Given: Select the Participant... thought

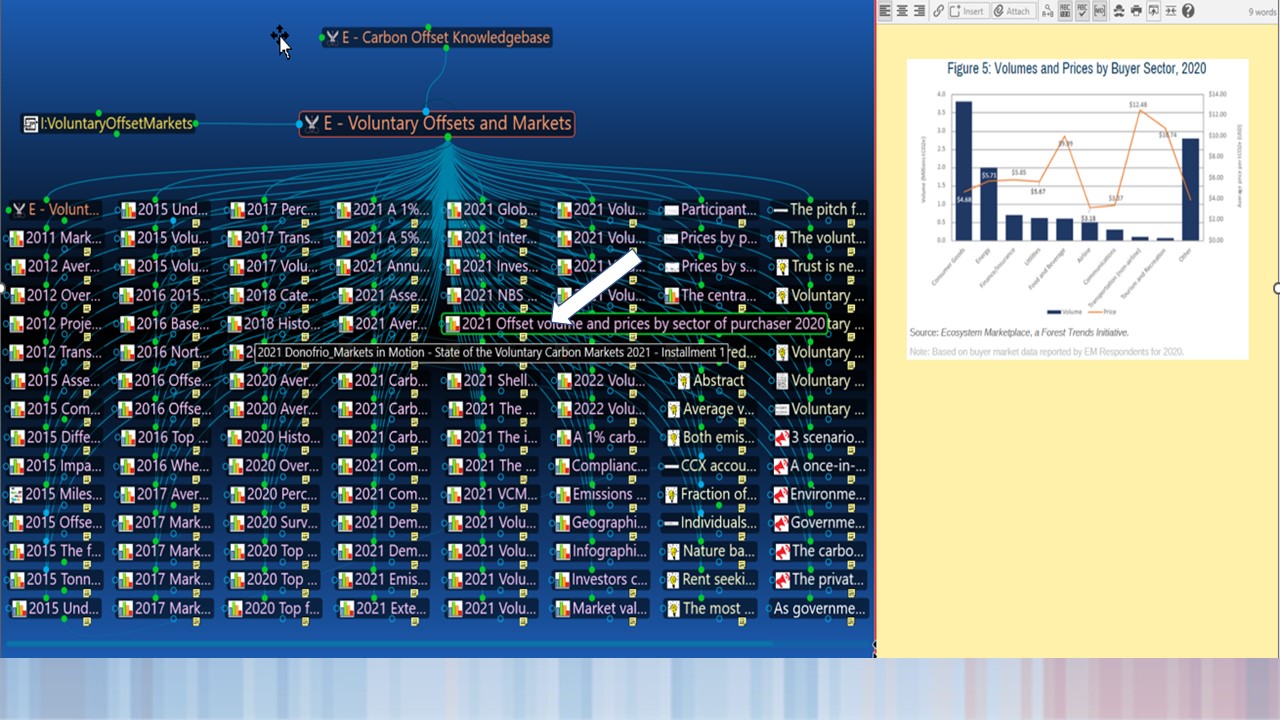Looking at the screenshot, I should pos(710,210).
